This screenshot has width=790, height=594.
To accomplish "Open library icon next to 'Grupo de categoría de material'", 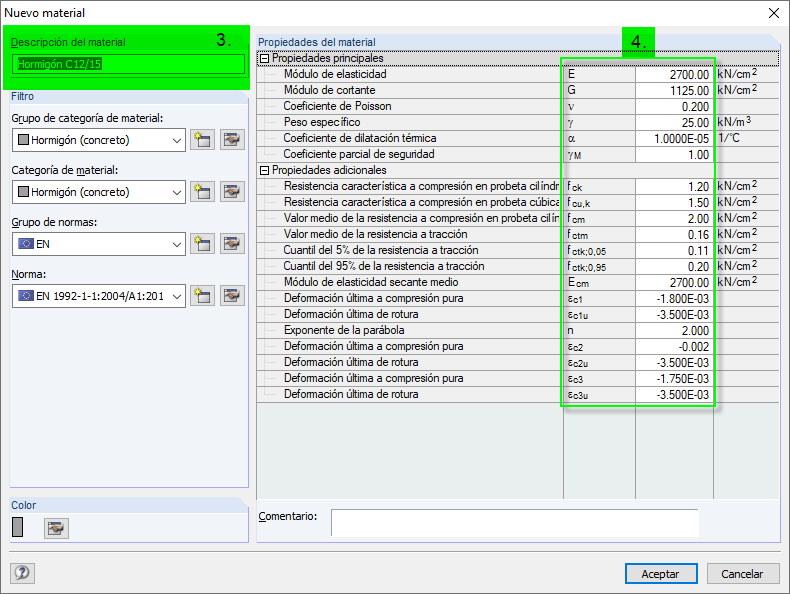I will 232,140.
